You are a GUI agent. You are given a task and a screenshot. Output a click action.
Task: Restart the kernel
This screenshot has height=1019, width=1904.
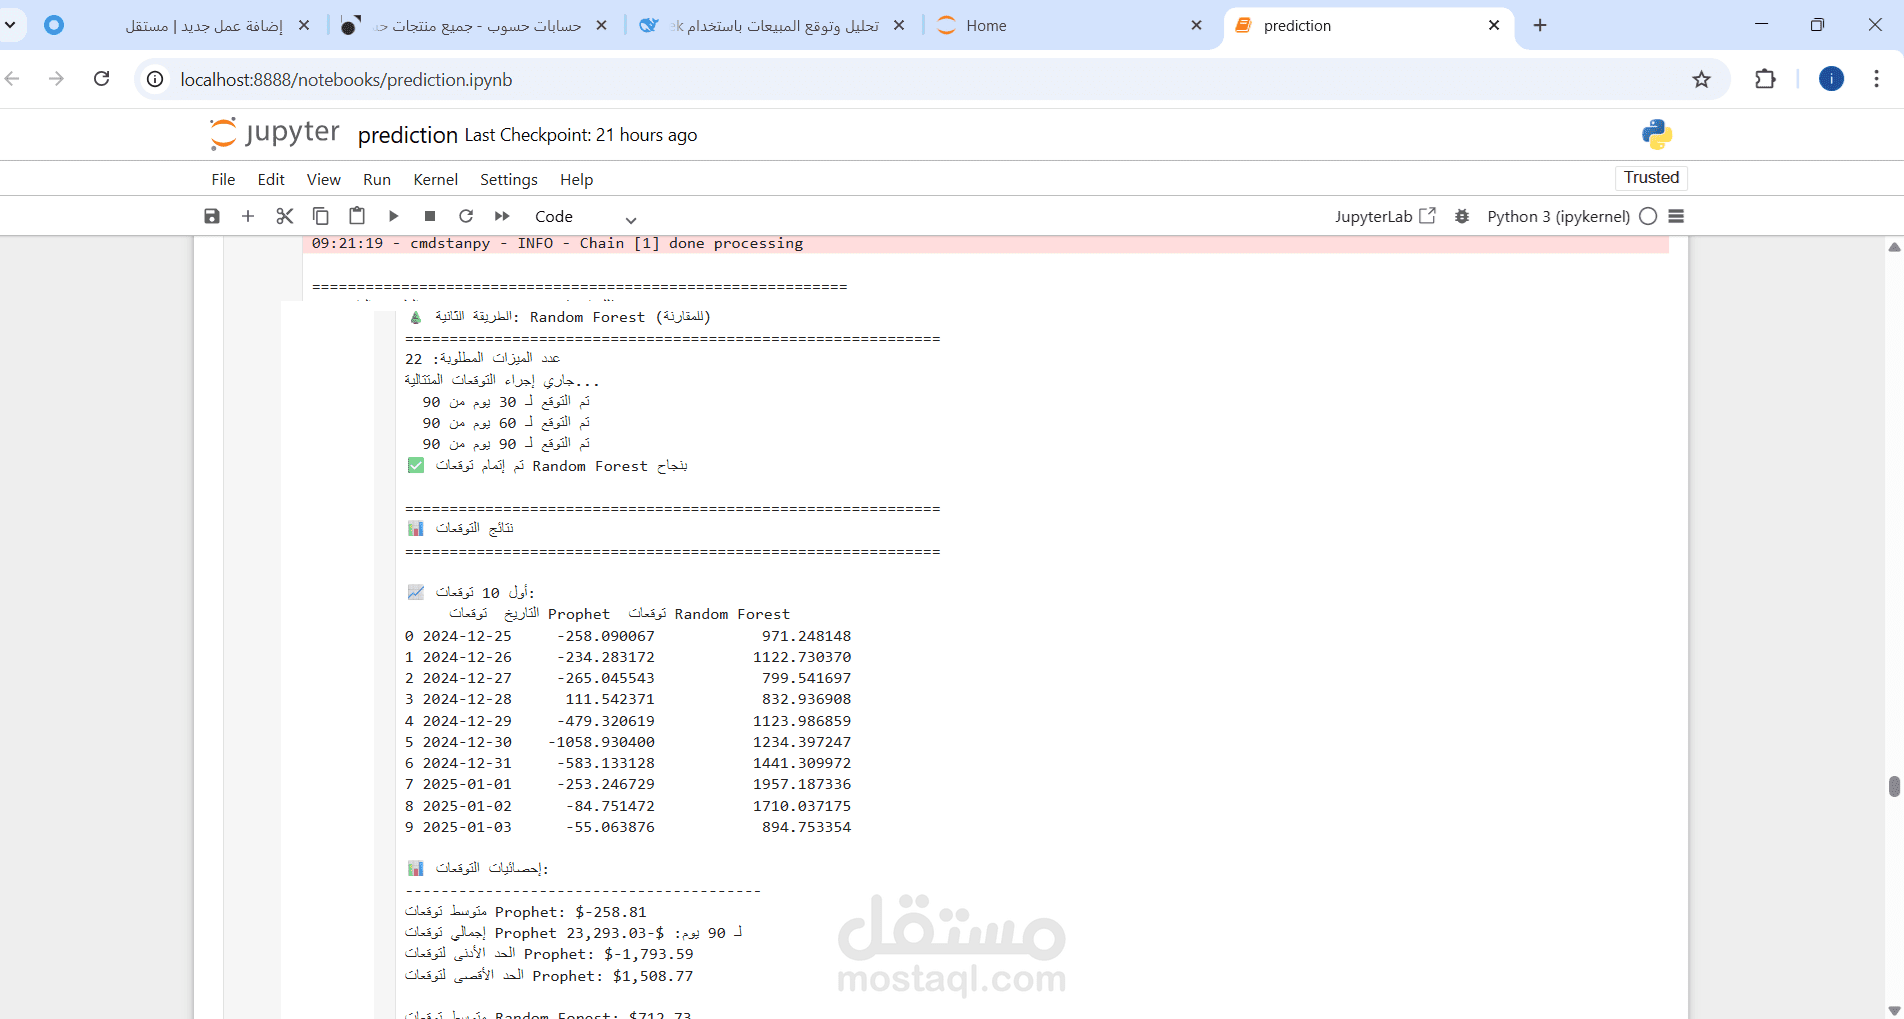pyautogui.click(x=466, y=216)
